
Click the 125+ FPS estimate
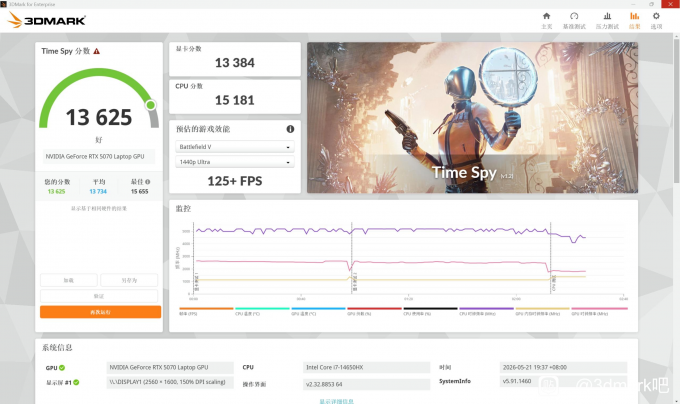coord(235,181)
